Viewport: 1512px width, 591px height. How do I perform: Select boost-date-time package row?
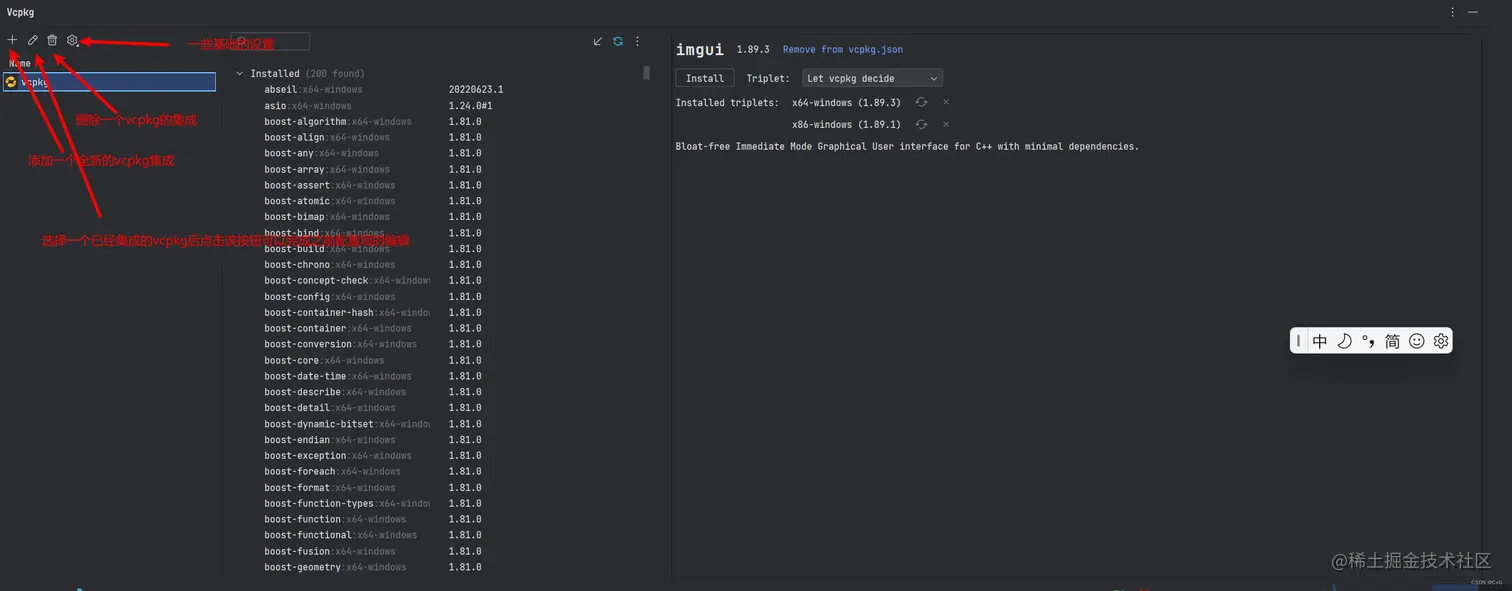click(338, 376)
